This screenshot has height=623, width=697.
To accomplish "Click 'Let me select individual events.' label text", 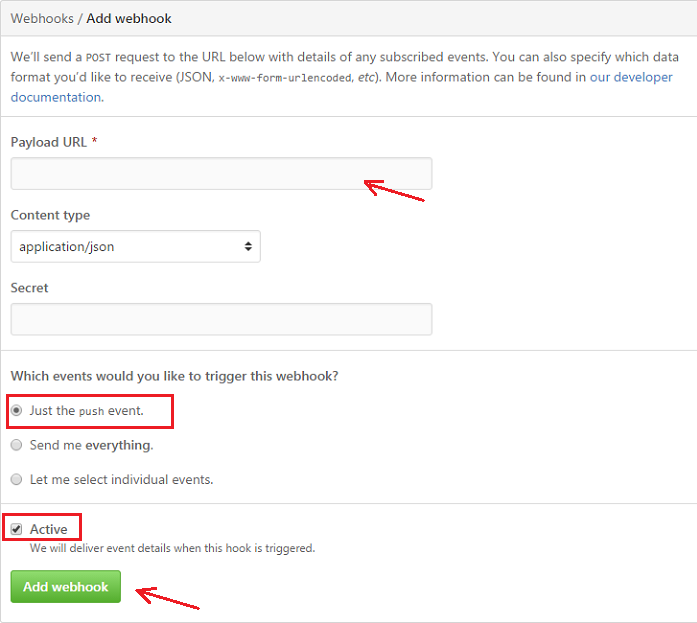I will [x=121, y=479].
